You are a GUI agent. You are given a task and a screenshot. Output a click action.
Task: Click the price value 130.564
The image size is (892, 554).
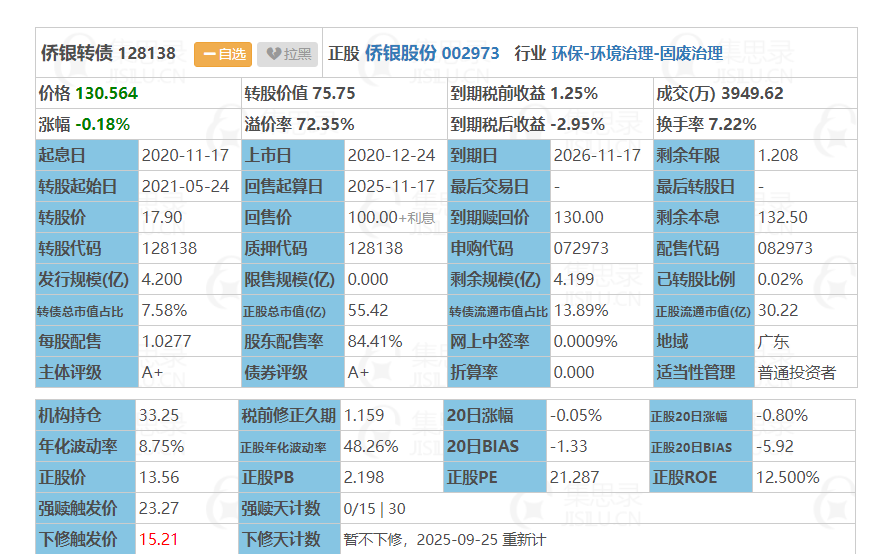106,93
